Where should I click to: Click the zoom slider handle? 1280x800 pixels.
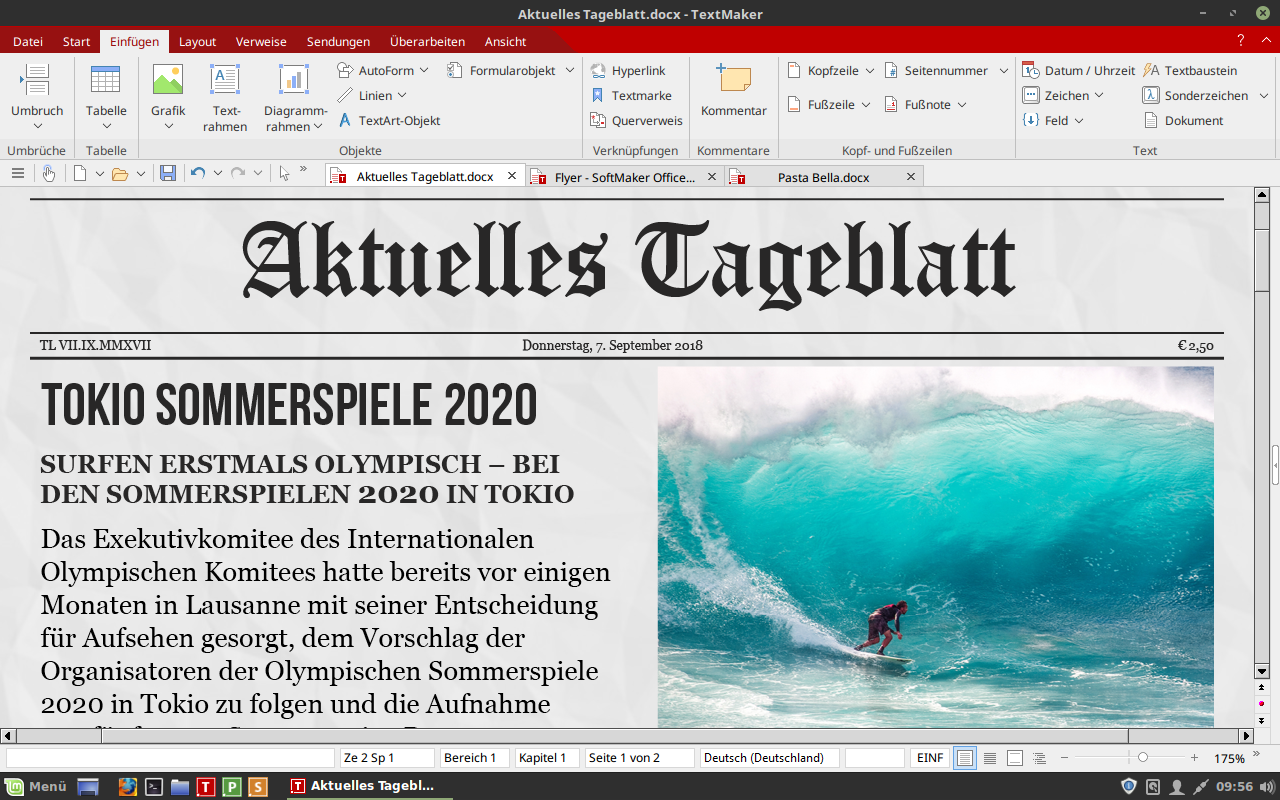coord(1143,758)
